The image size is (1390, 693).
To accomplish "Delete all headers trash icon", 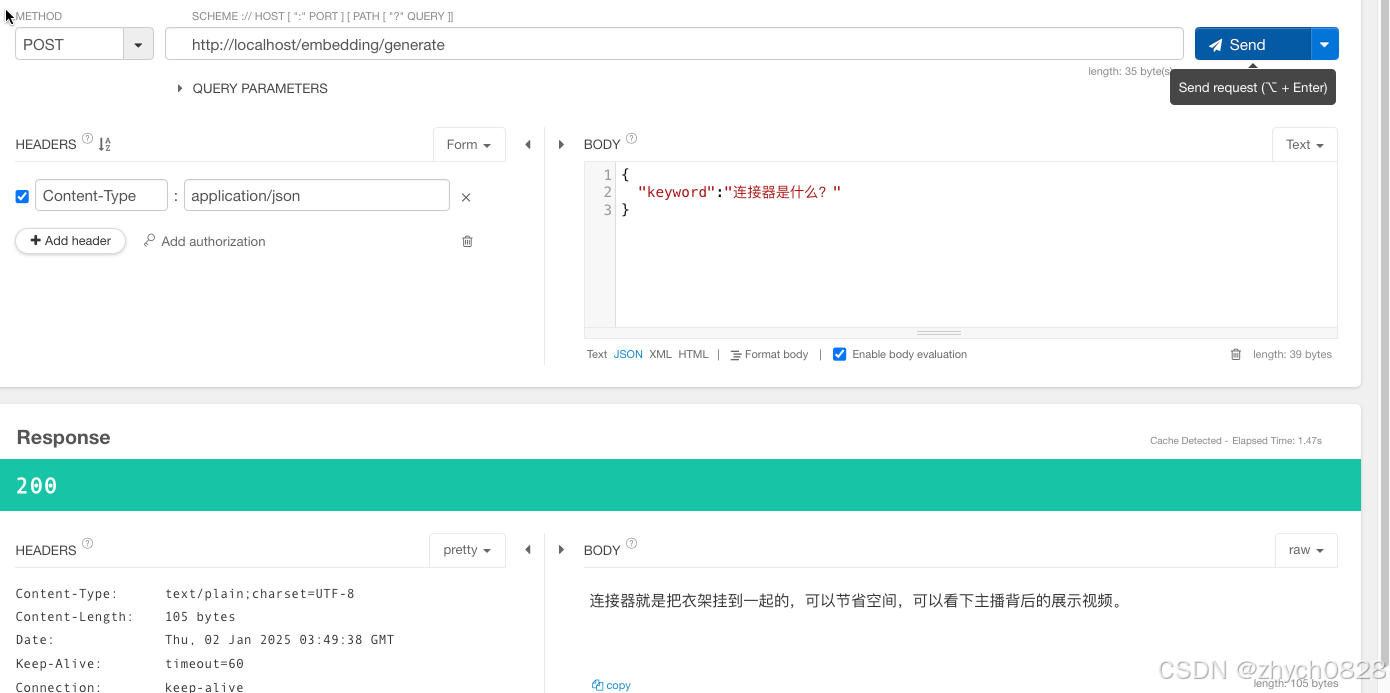I will point(467,241).
